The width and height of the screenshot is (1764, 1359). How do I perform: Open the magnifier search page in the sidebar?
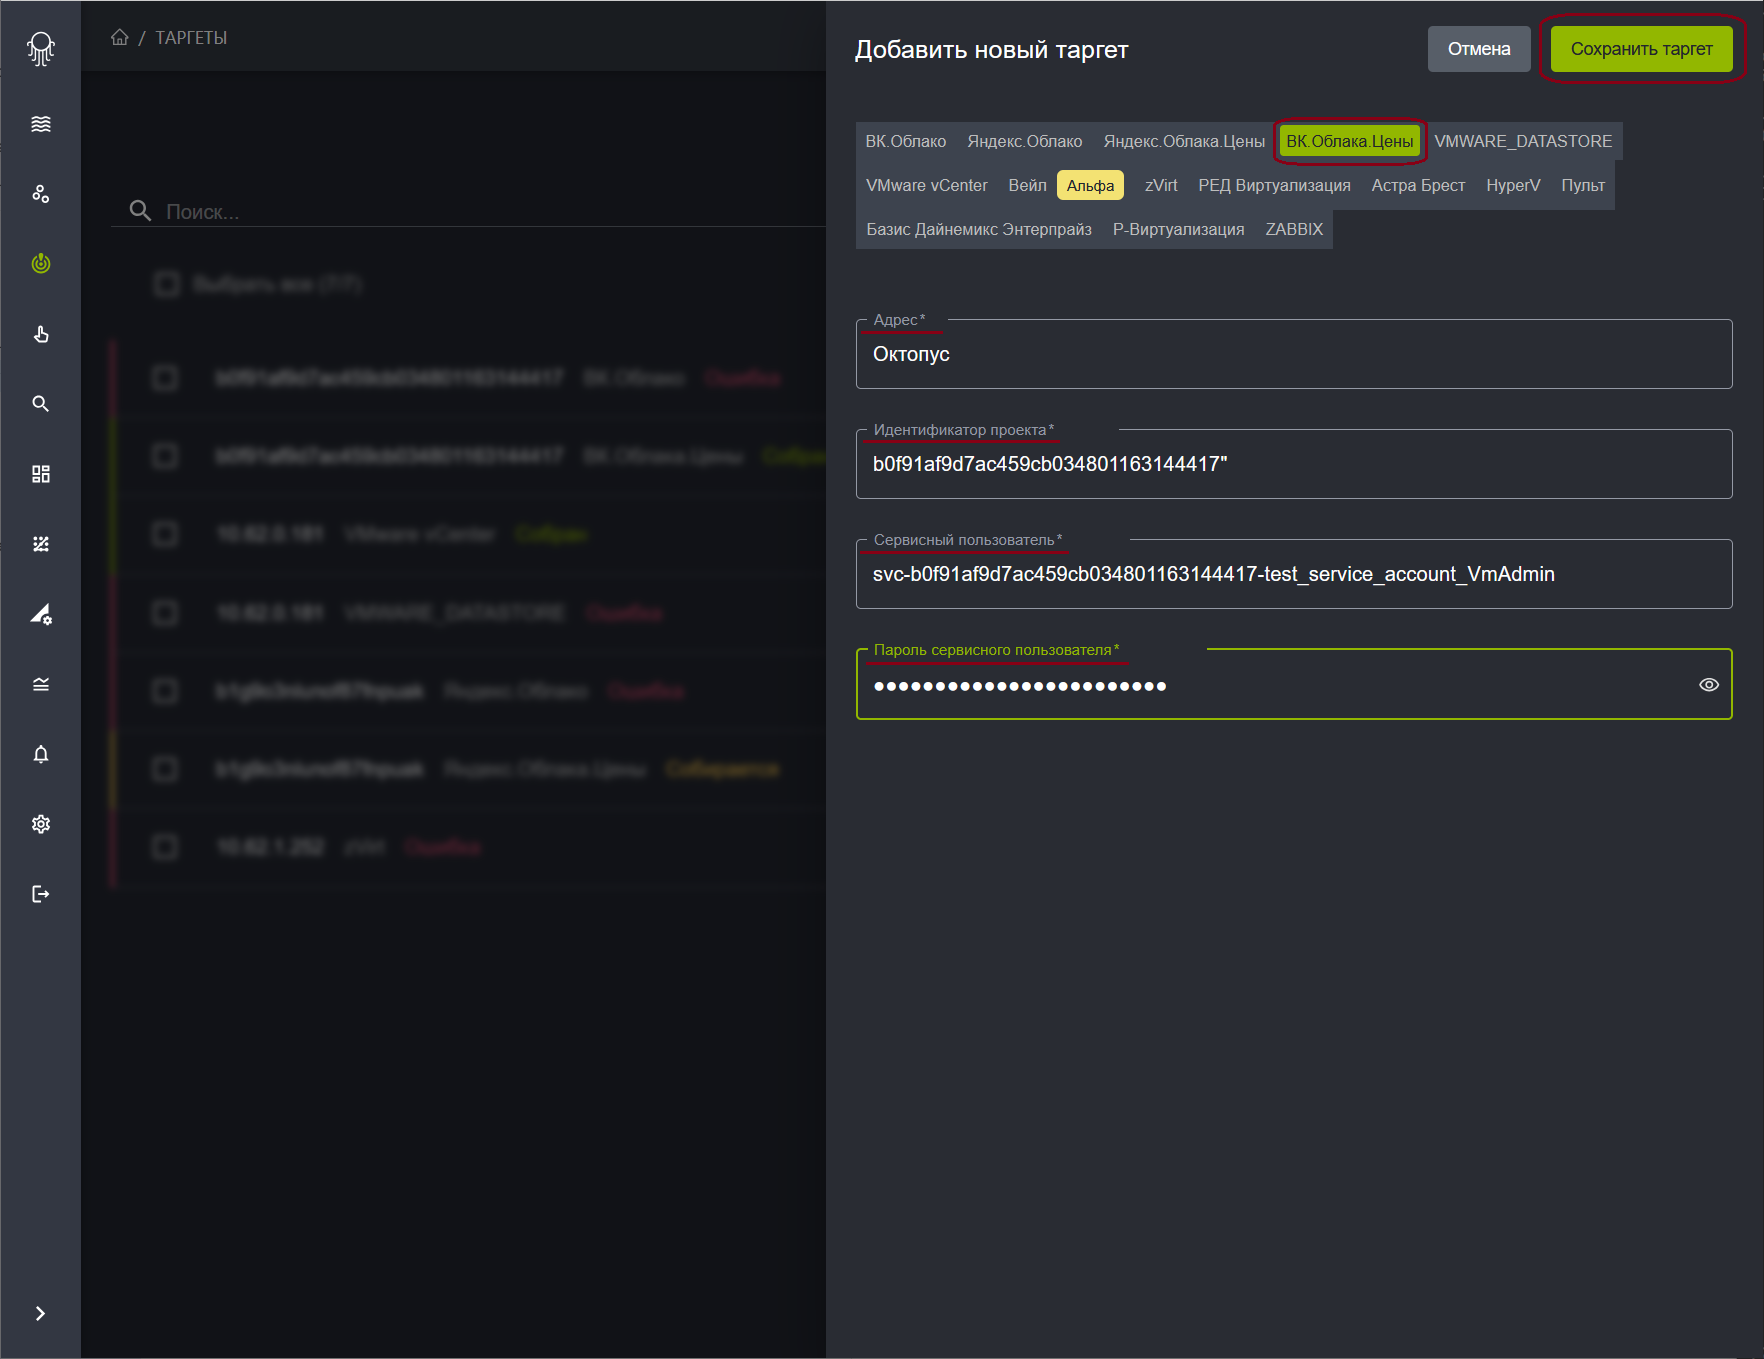click(x=41, y=404)
